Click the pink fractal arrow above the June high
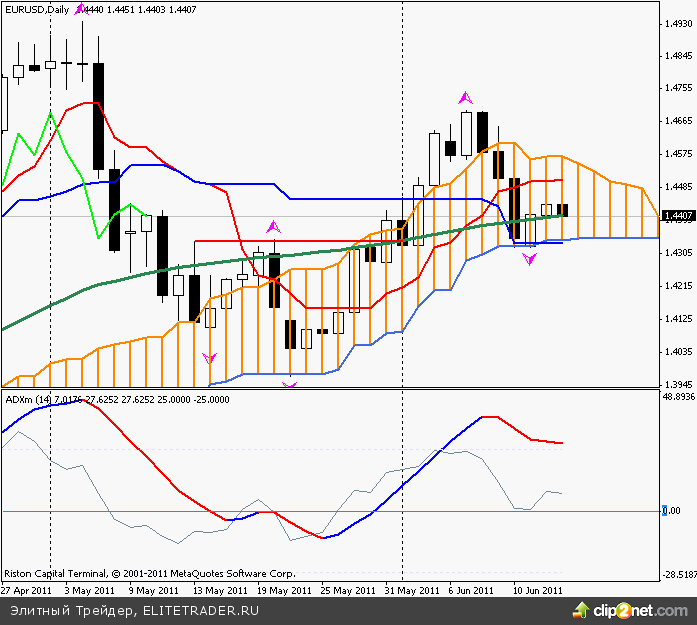Screen dimensions: 697x625 point(465,98)
